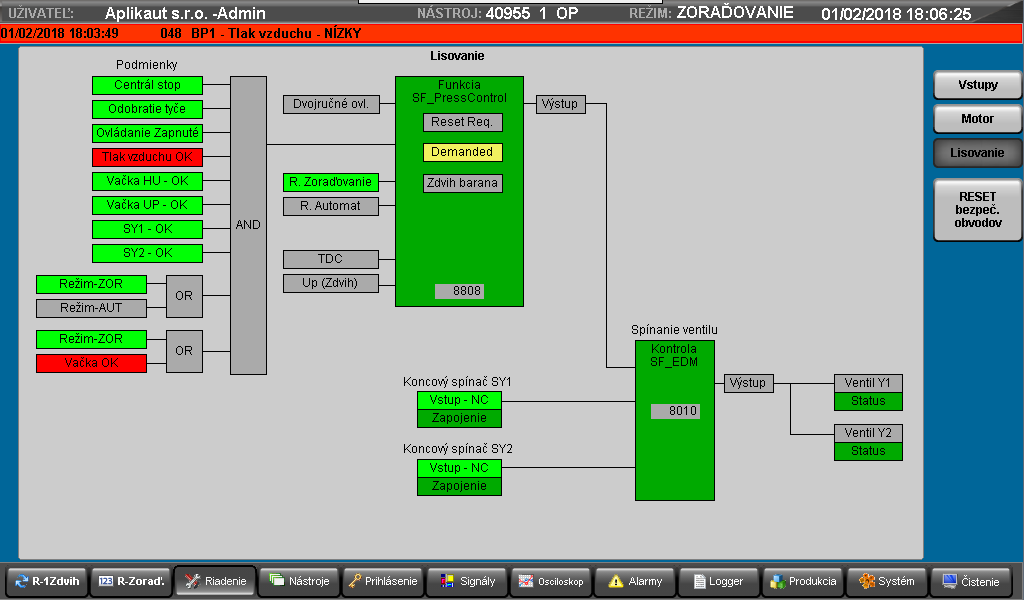1024x600 pixels.
Task: Click Zapojenie of Koncový spínač SY2
Action: (x=459, y=486)
